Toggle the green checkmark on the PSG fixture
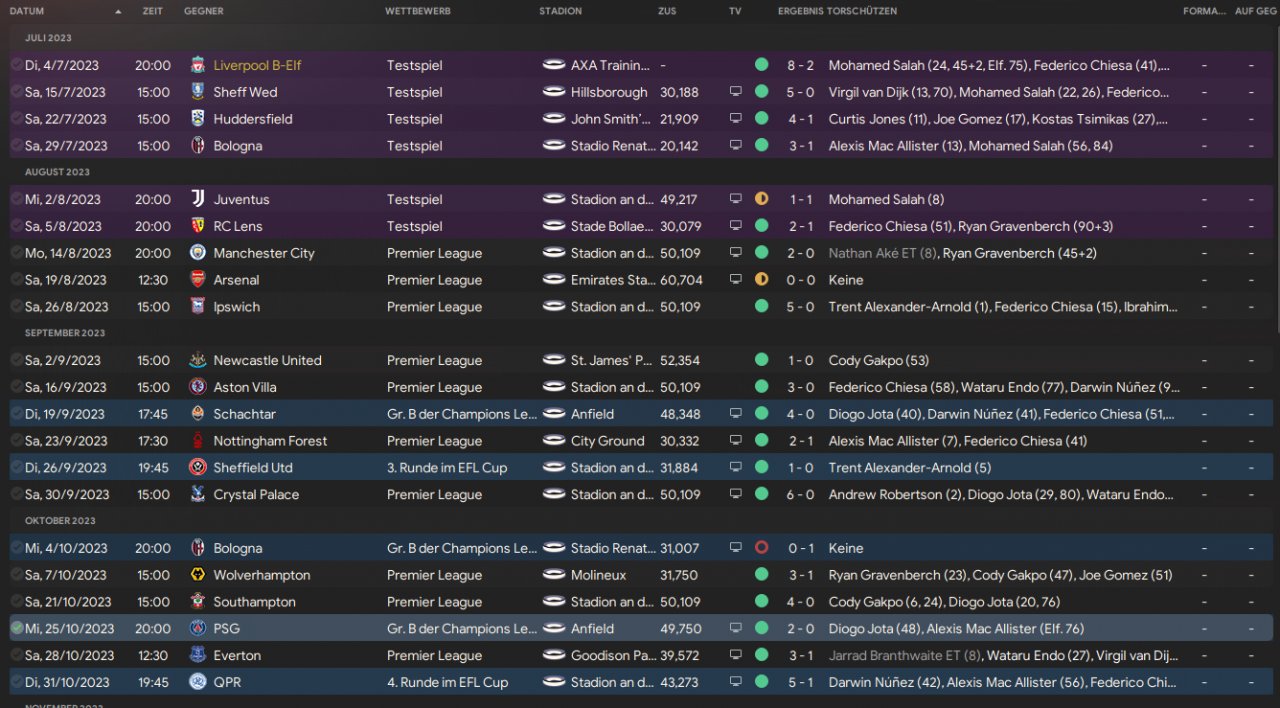 click(16, 629)
